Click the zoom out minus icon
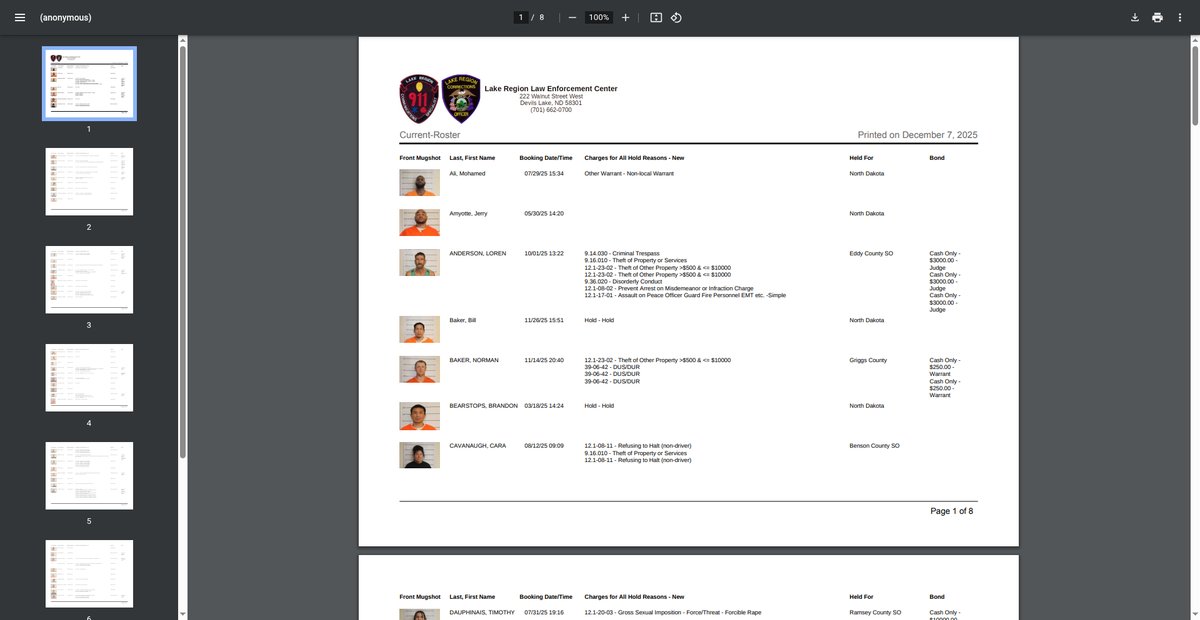This screenshot has height=620, width=1200. point(572,17)
